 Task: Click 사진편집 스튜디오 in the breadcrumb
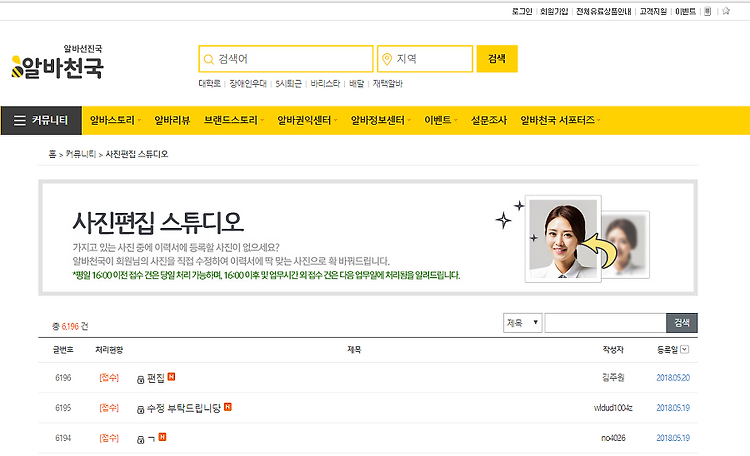[x=137, y=154]
